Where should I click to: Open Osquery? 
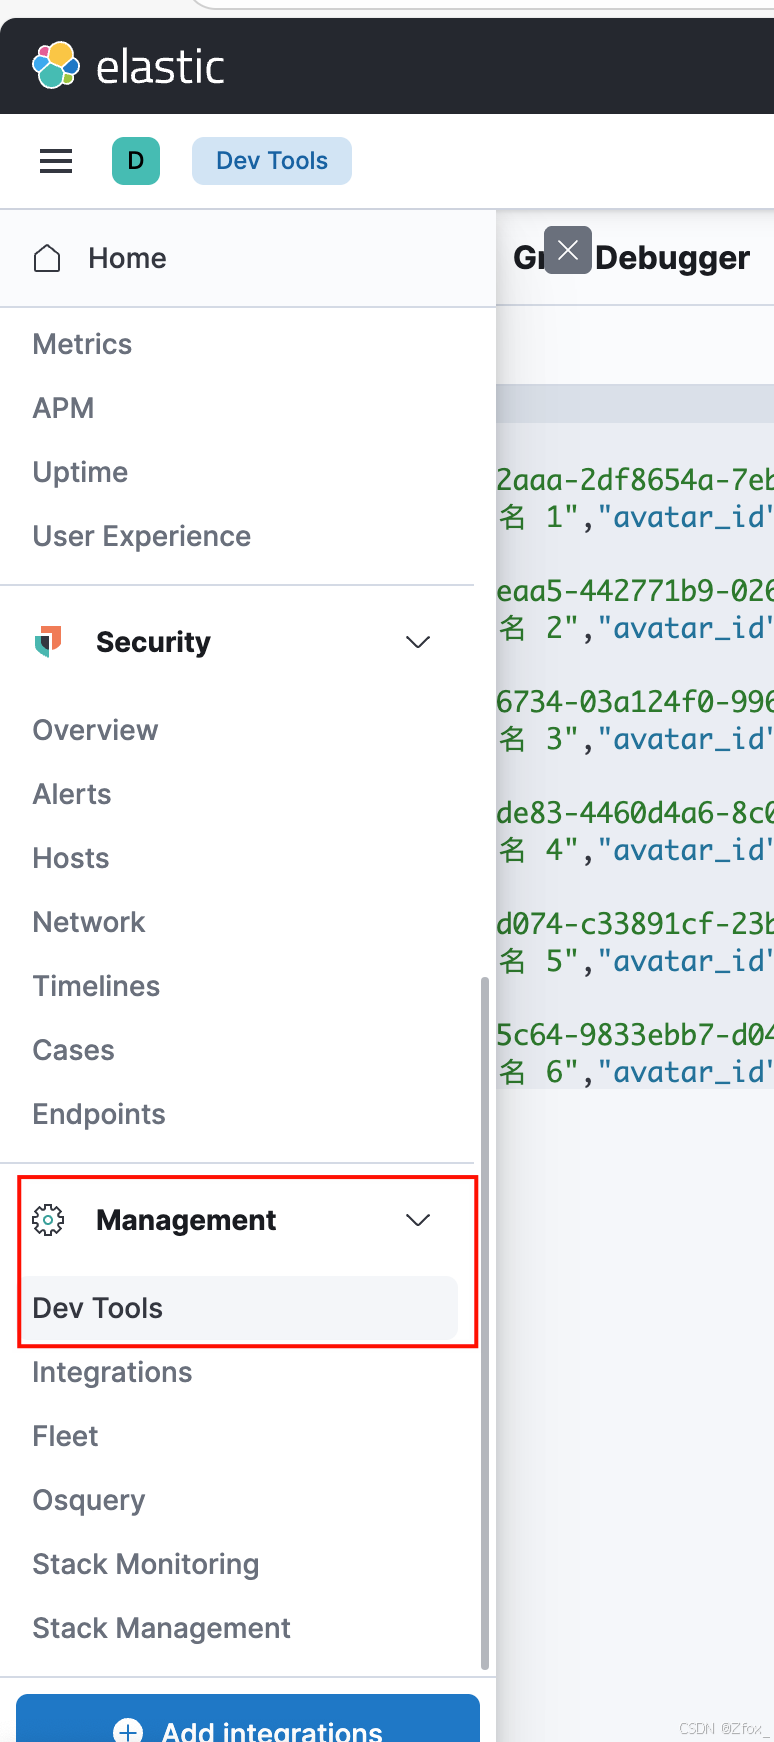(89, 1500)
